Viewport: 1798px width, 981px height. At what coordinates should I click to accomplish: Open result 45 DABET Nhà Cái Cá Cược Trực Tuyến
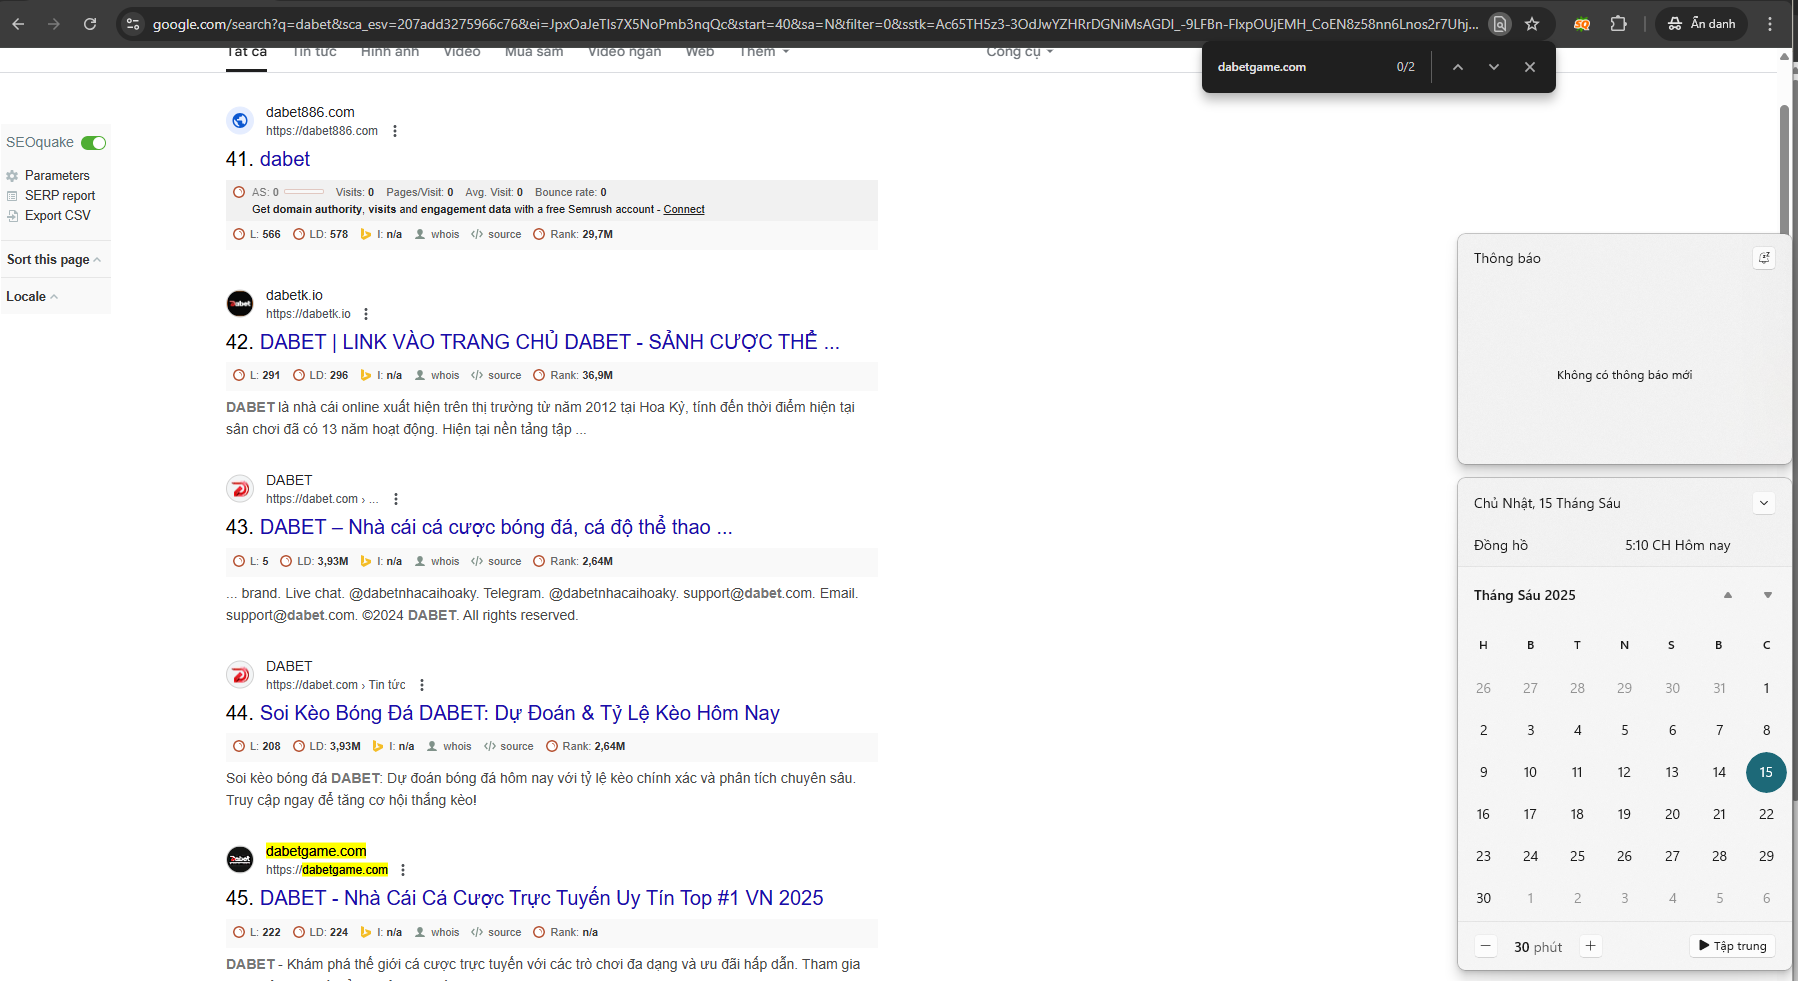542,898
